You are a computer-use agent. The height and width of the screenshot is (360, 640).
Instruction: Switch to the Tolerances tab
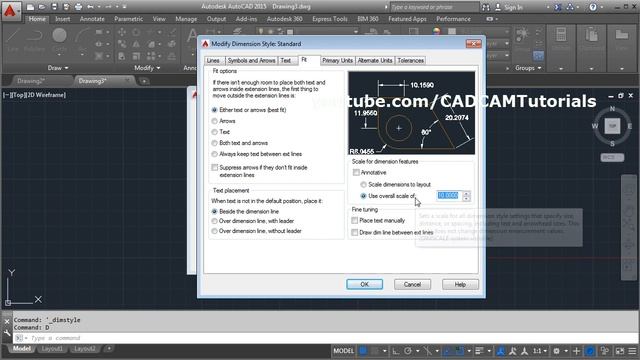410,60
